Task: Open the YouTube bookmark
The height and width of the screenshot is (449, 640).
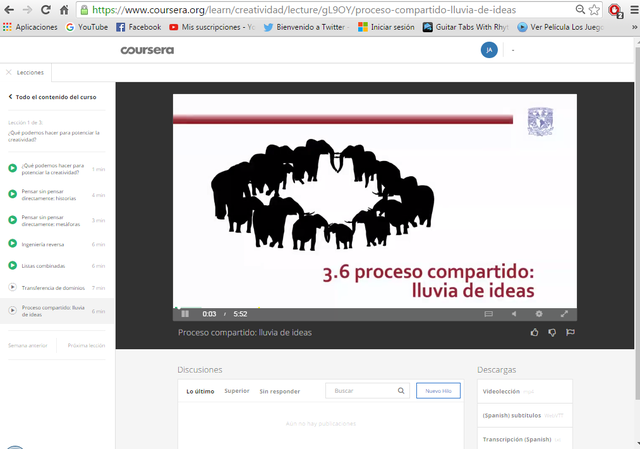Action: (x=87, y=27)
